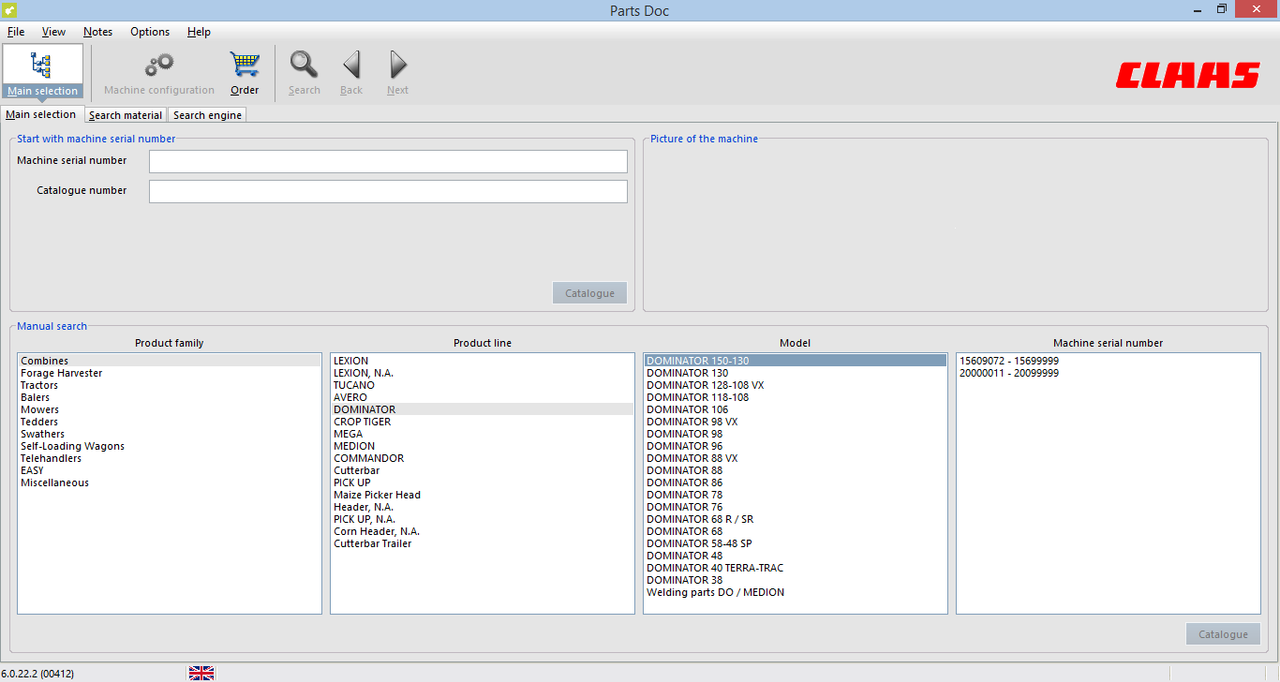The height and width of the screenshot is (682, 1280).
Task: Select DOMINATOR 128-108 VX model
Action: click(x=795, y=385)
